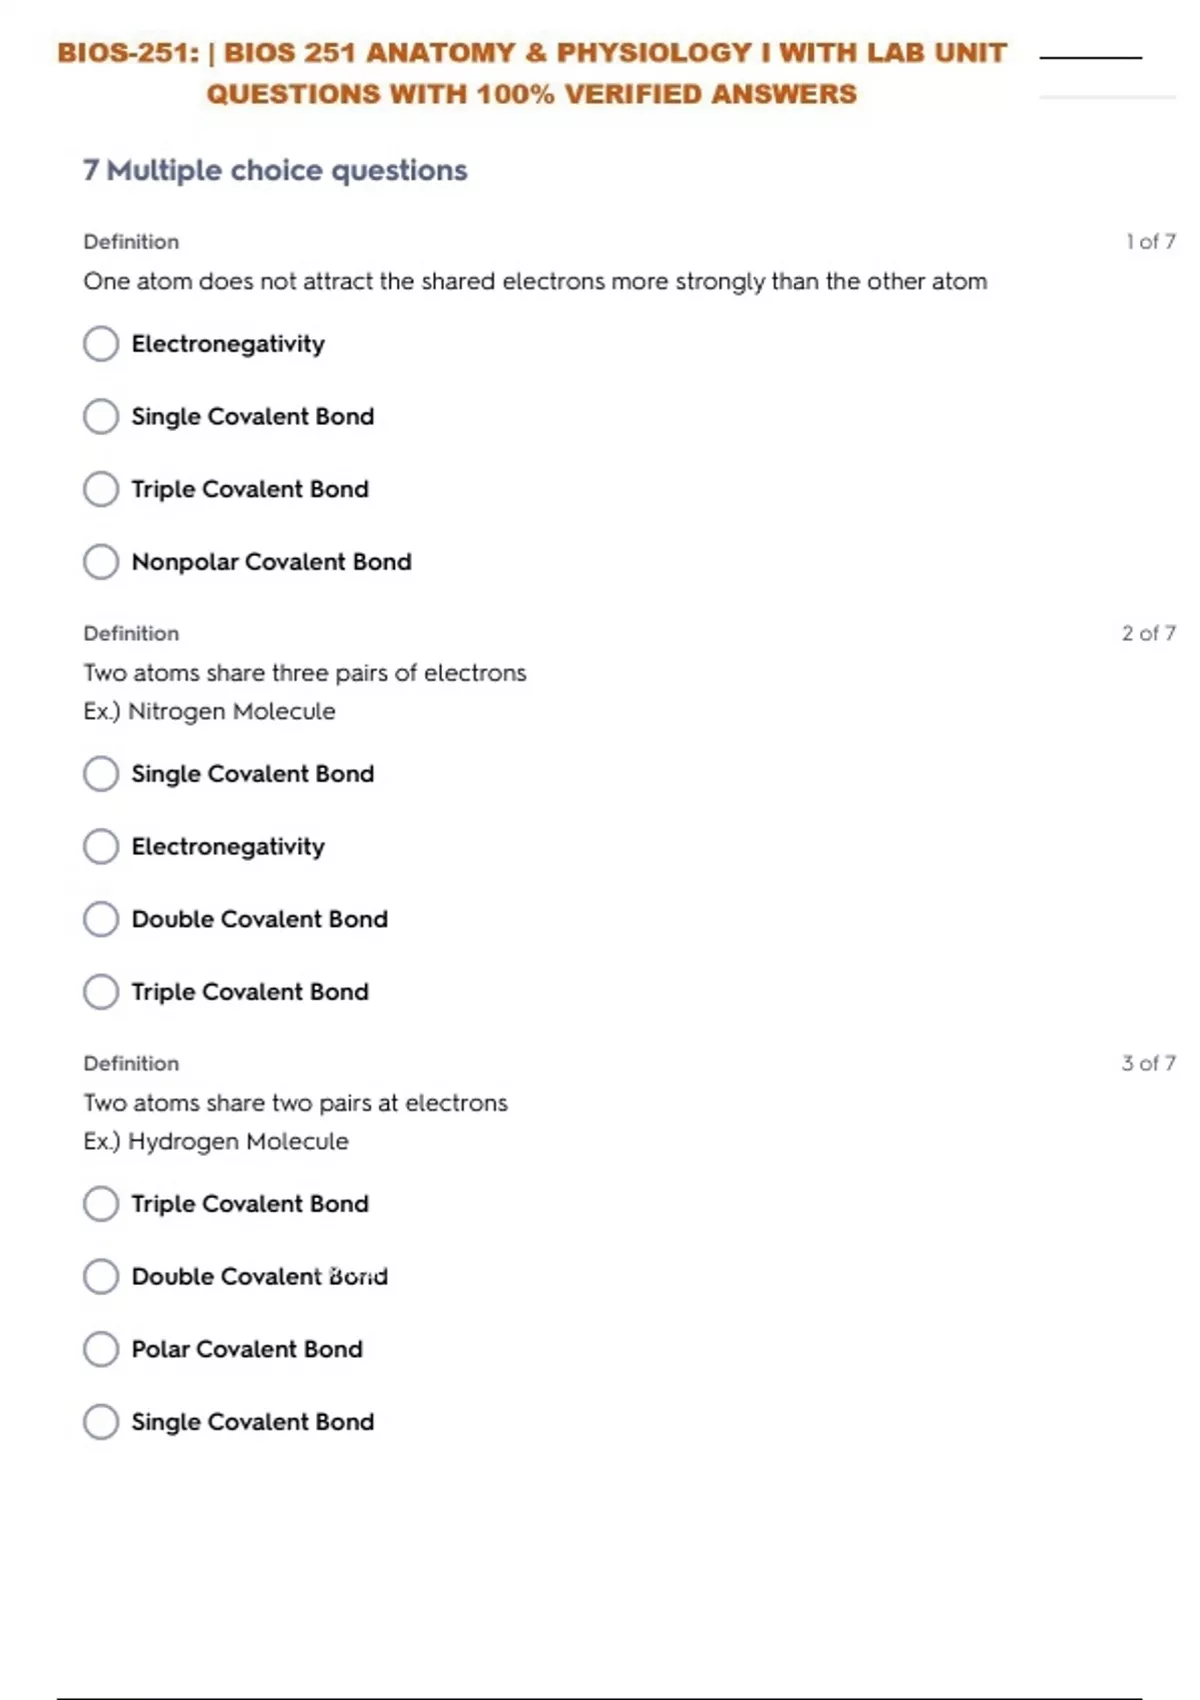1200x1700 pixels.
Task: Choose Single Covalent Bond in question 3
Action: pos(101,1422)
